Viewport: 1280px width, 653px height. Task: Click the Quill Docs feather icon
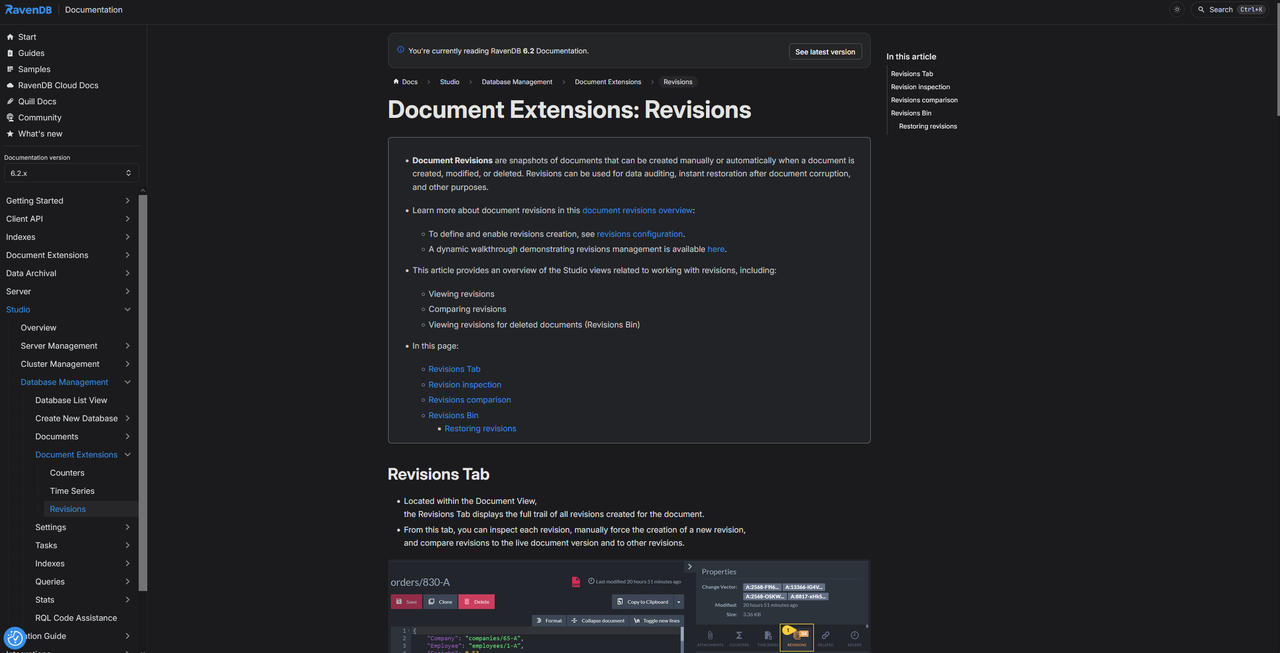(10, 101)
